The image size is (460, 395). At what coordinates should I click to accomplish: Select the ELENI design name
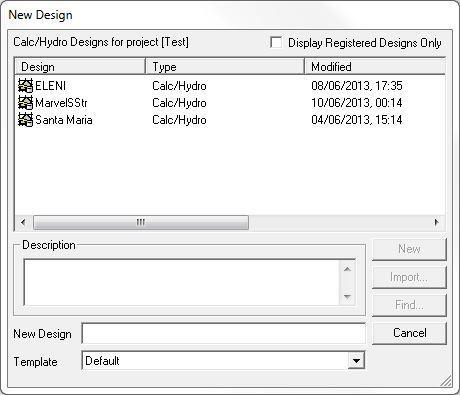coord(50,86)
